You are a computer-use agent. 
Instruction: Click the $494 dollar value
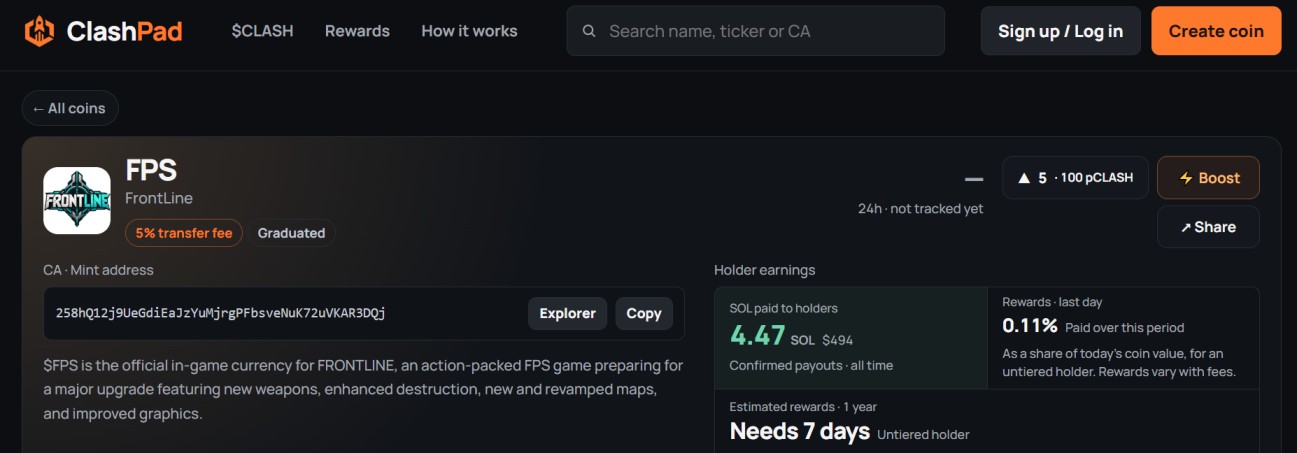(x=837, y=340)
